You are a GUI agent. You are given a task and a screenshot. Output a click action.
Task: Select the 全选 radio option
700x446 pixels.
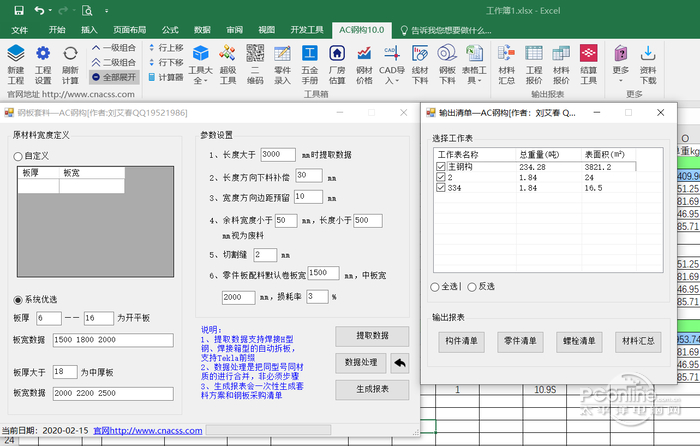click(x=435, y=286)
